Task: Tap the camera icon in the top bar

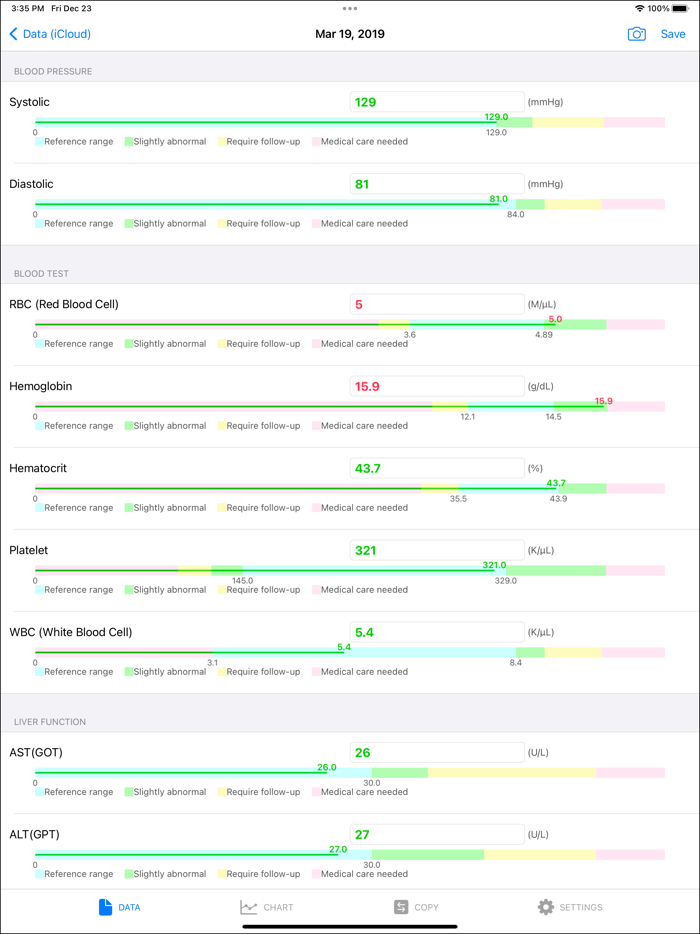Action: click(637, 34)
